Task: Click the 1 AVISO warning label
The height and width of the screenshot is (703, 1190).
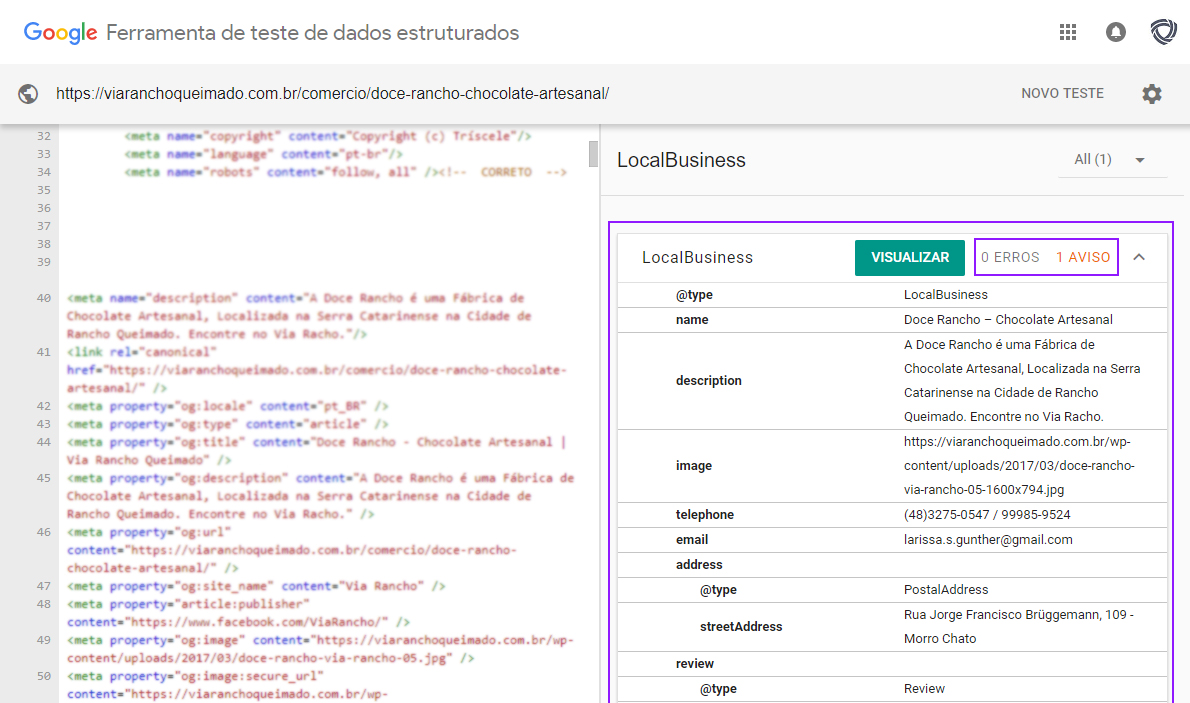Action: 1083,257
